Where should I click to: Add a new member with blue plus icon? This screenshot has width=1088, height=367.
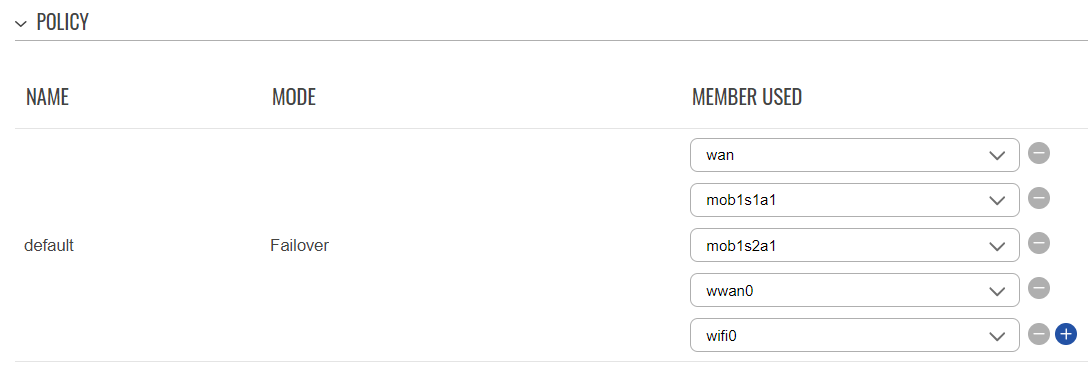click(1065, 334)
